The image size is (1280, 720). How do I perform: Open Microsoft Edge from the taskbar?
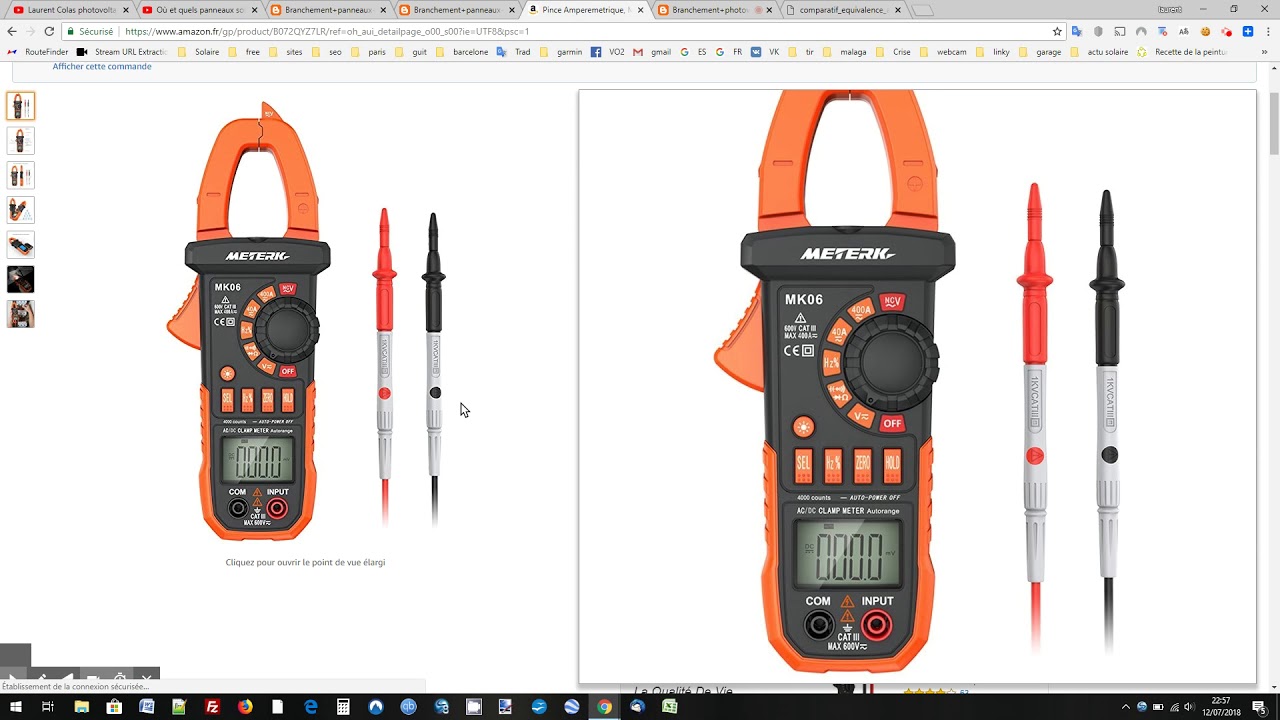click(311, 707)
